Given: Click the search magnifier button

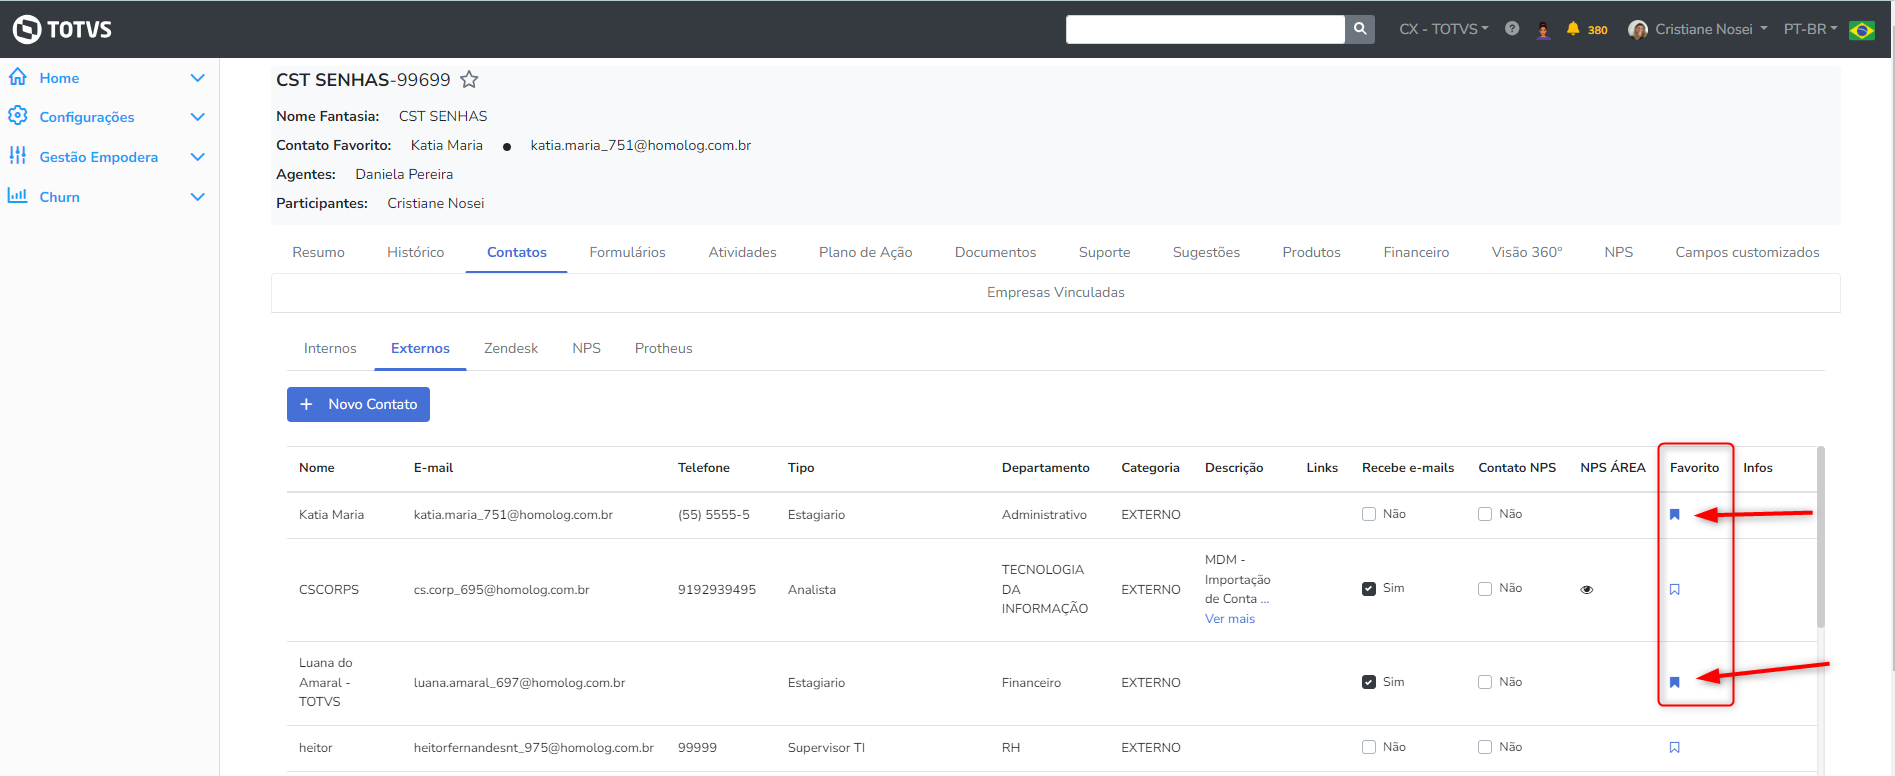Looking at the screenshot, I should pos(1360,29).
